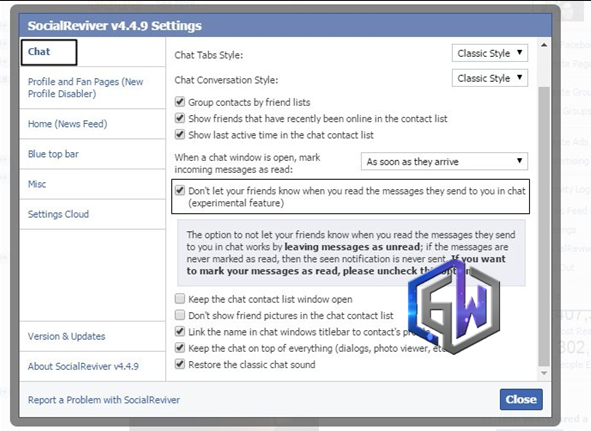This screenshot has height=431, width=591.
Task: Toggle Group contacts by friend lists
Action: tap(180, 102)
